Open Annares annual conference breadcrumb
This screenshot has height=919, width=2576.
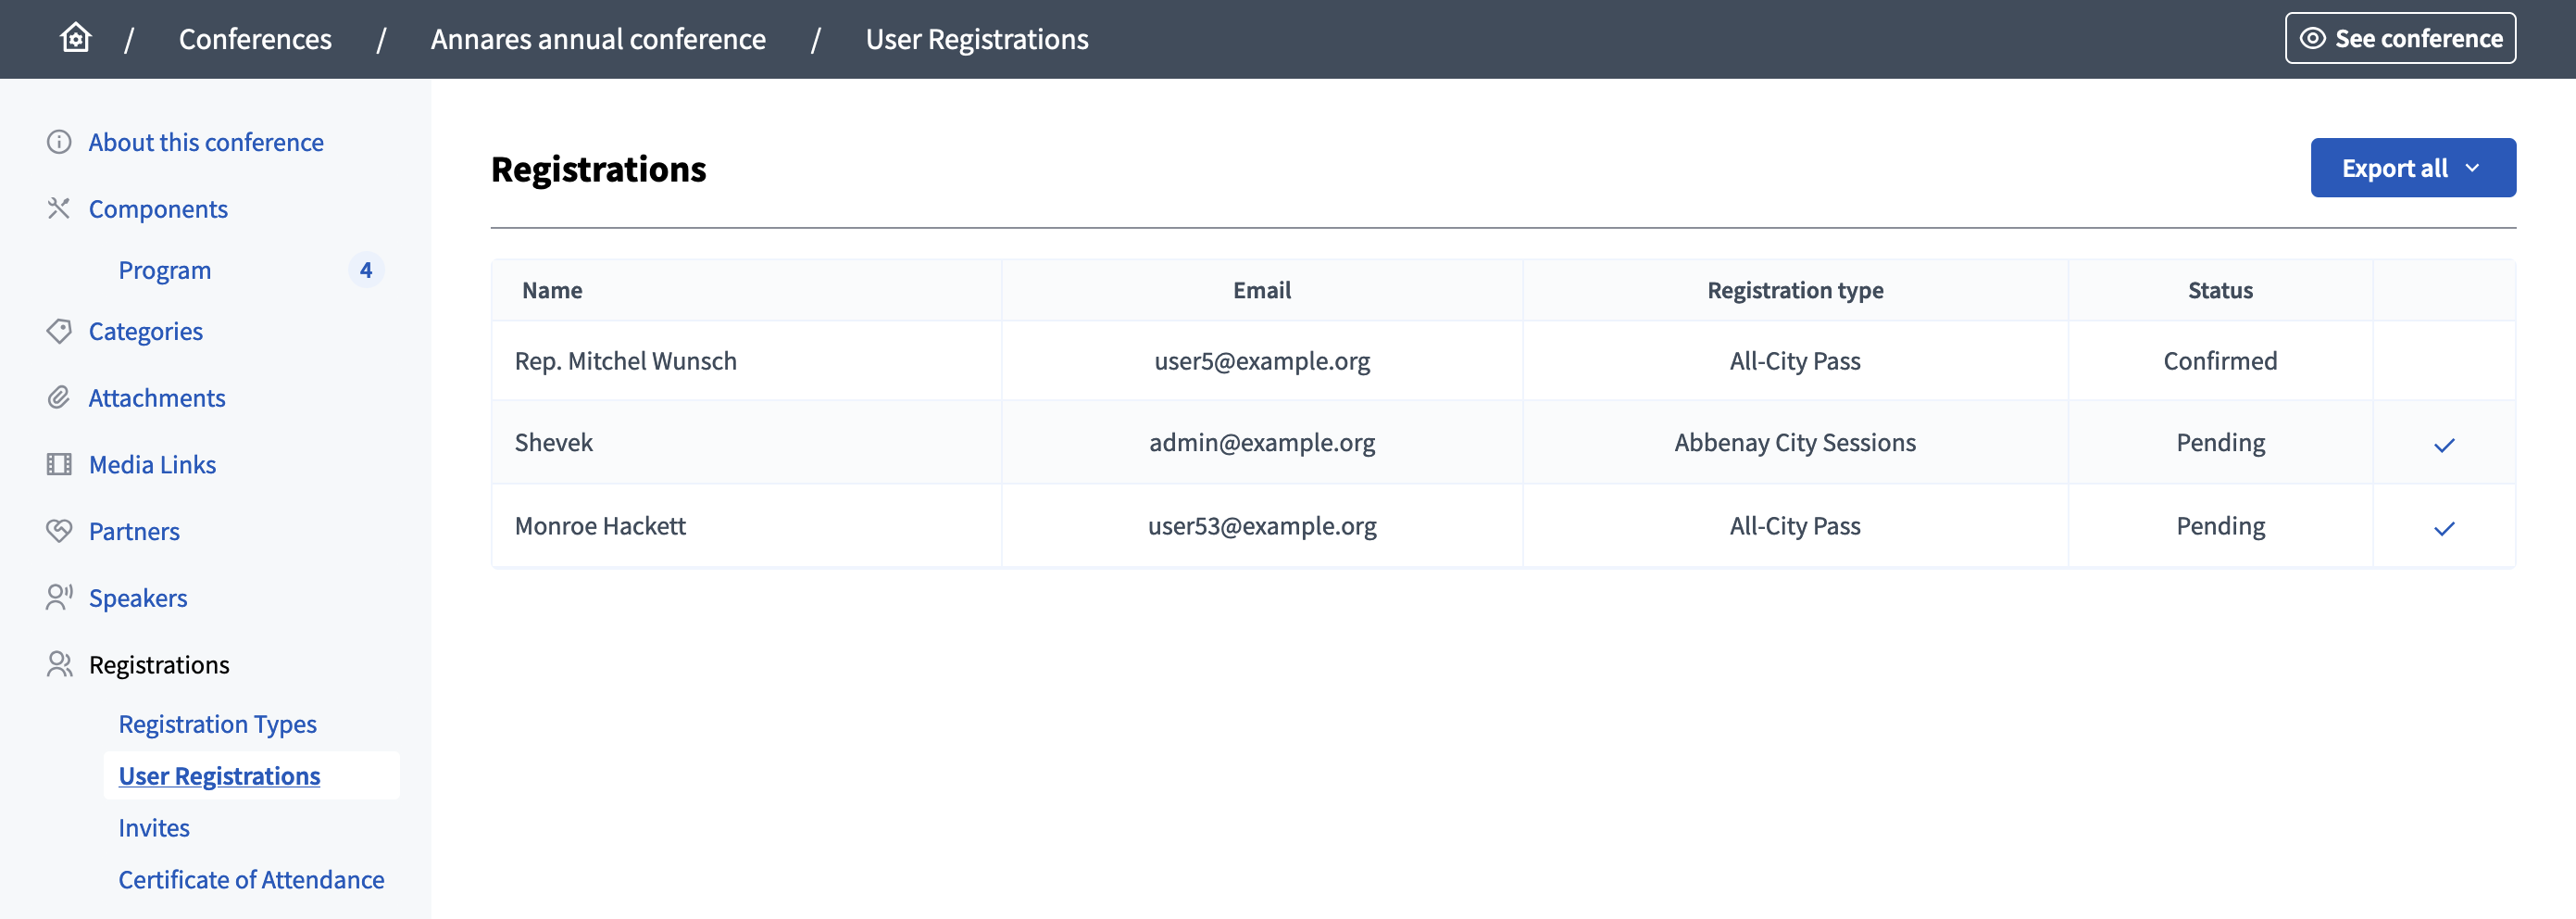(598, 39)
